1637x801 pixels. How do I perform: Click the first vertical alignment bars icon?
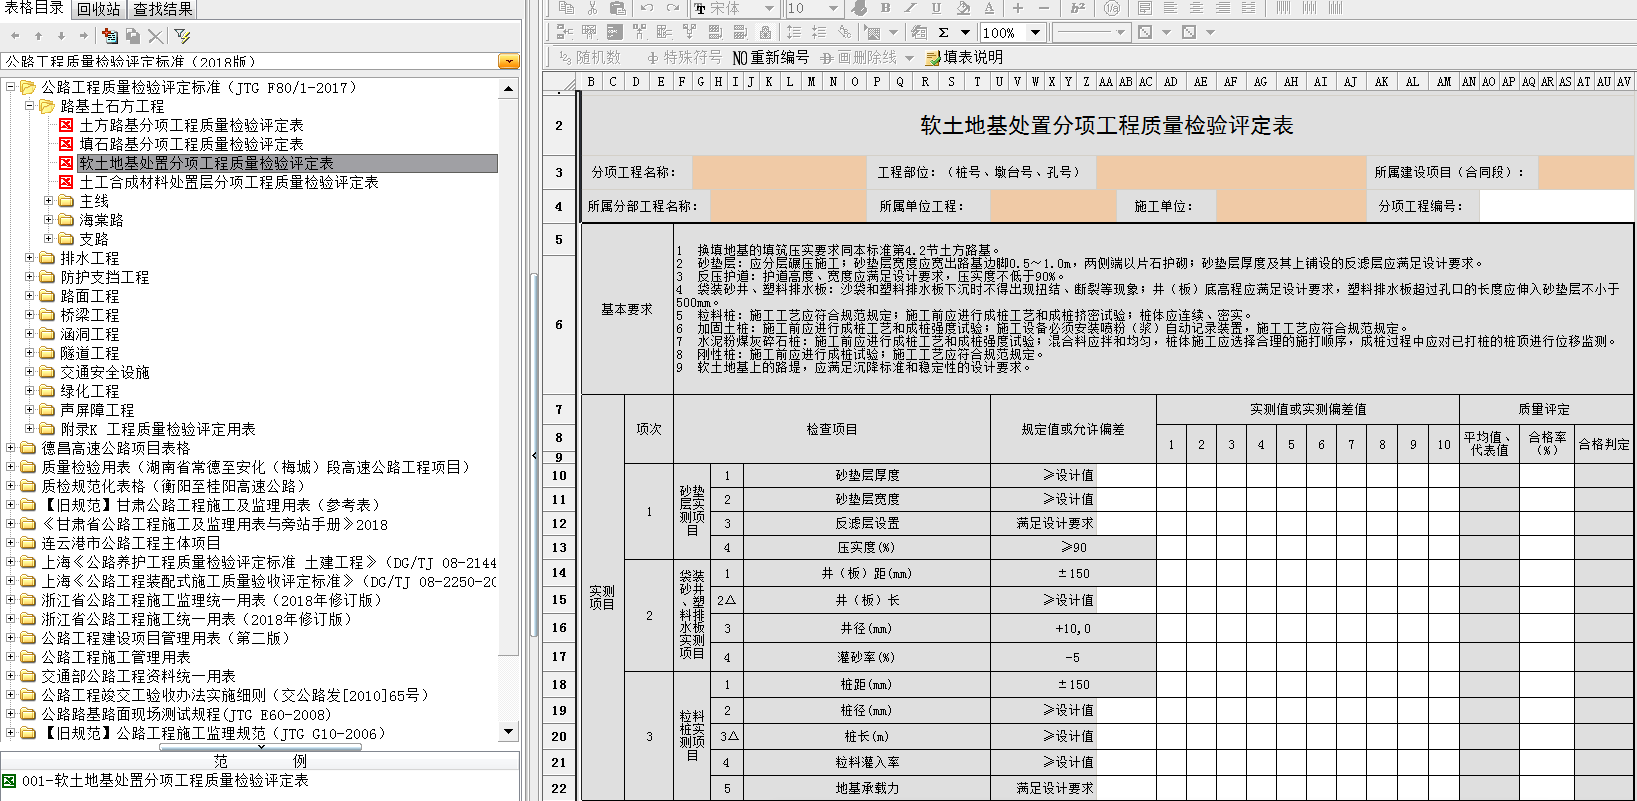1283,8
